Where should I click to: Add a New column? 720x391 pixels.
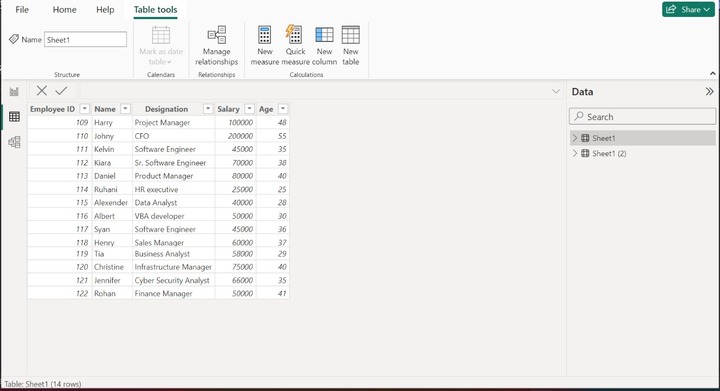click(x=324, y=45)
